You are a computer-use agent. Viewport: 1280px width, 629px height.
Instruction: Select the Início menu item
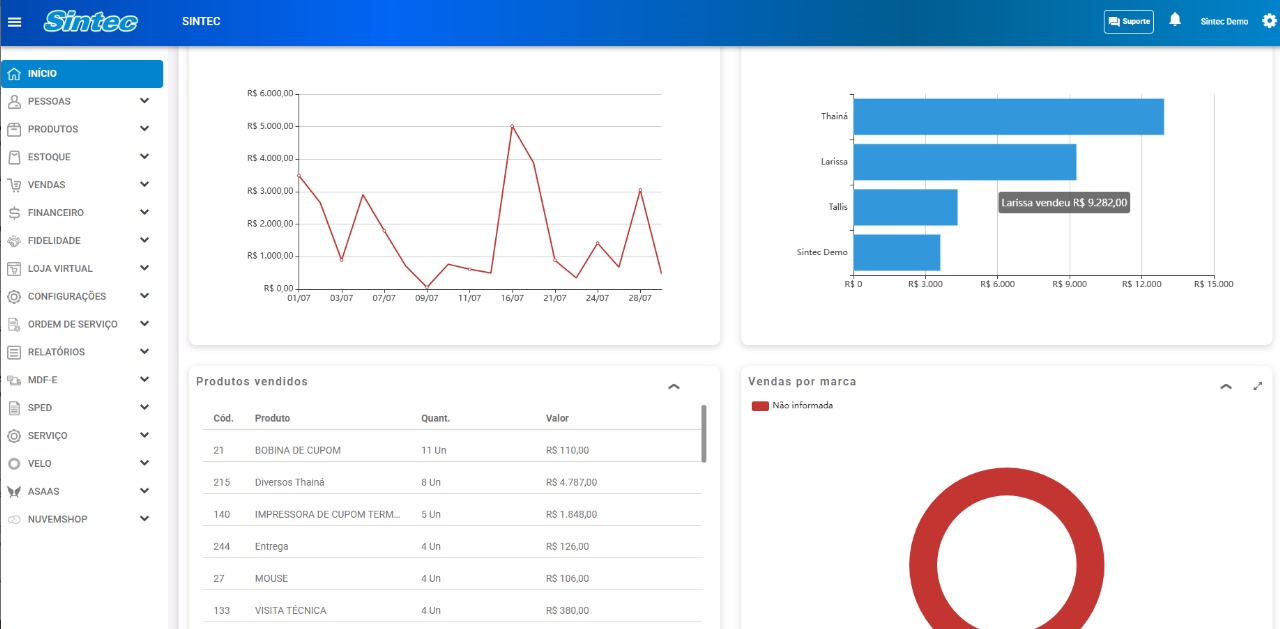82,74
